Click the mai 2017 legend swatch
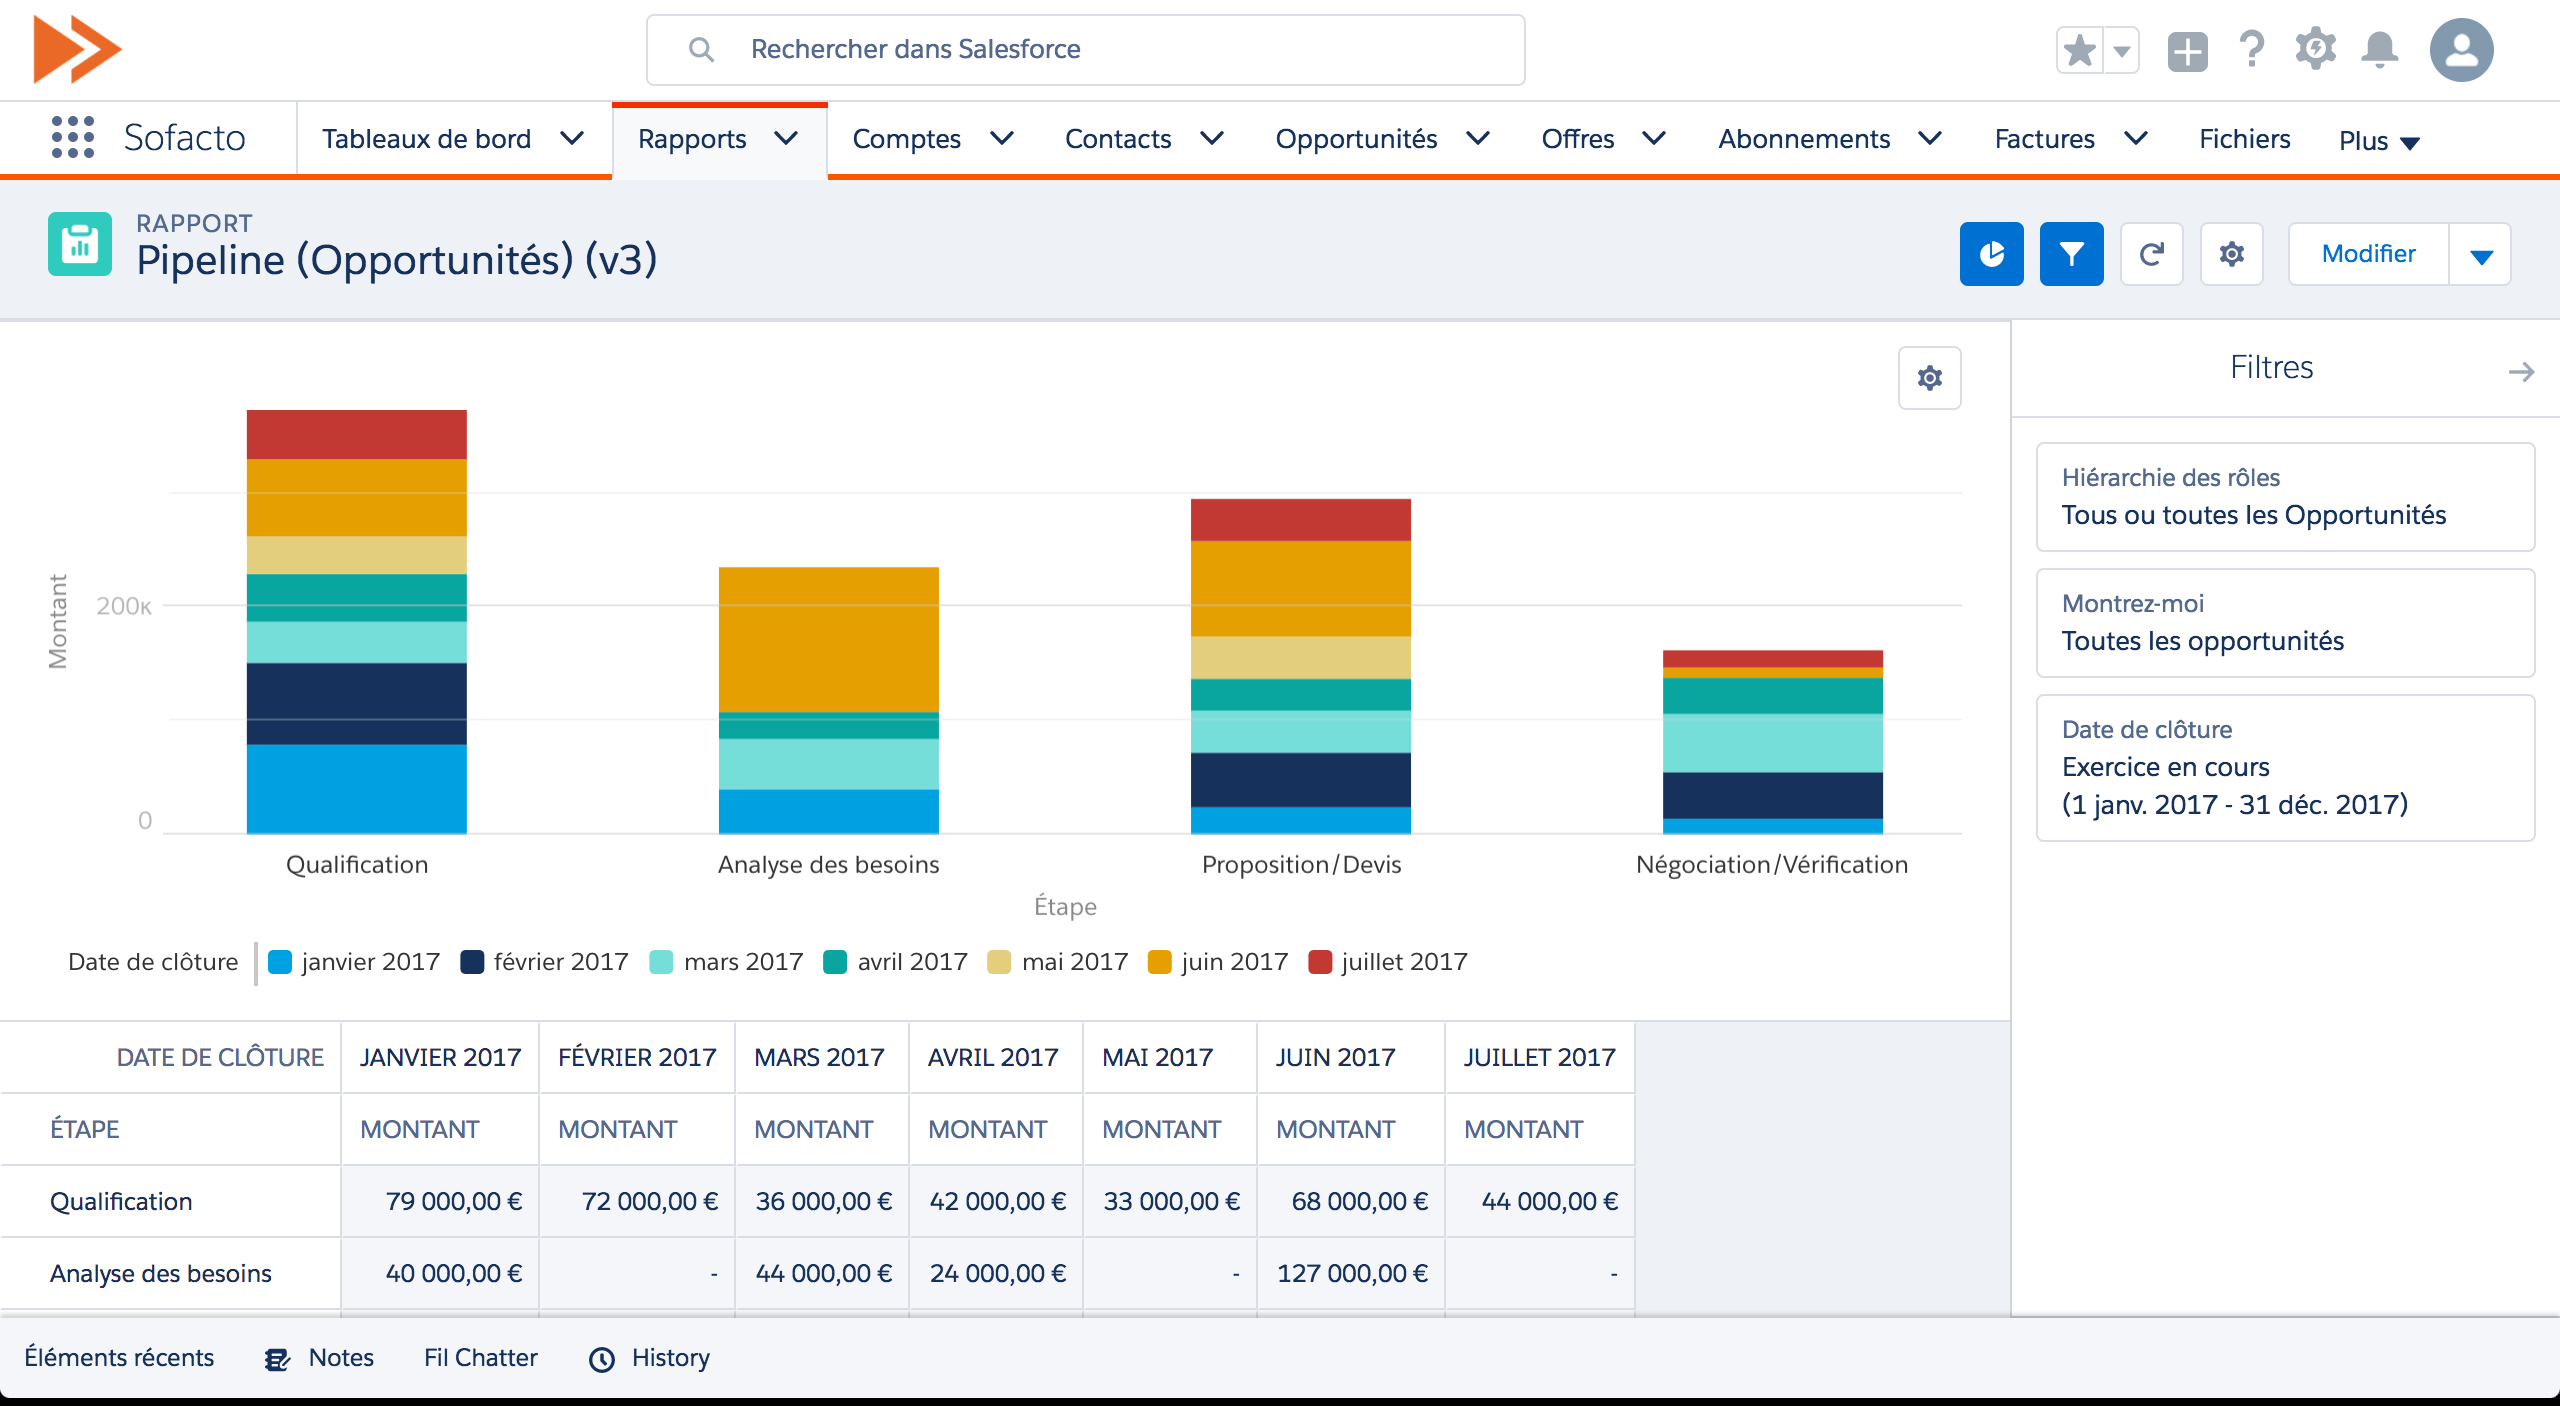The image size is (2560, 1406). click(999, 962)
